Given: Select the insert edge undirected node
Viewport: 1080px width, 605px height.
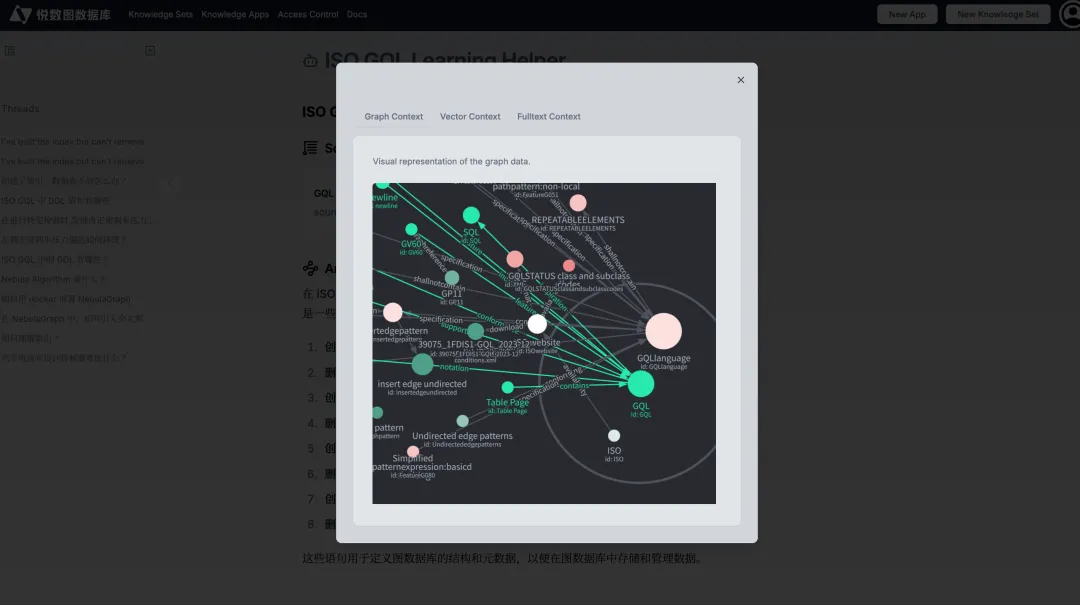Looking at the screenshot, I should [x=422, y=364].
